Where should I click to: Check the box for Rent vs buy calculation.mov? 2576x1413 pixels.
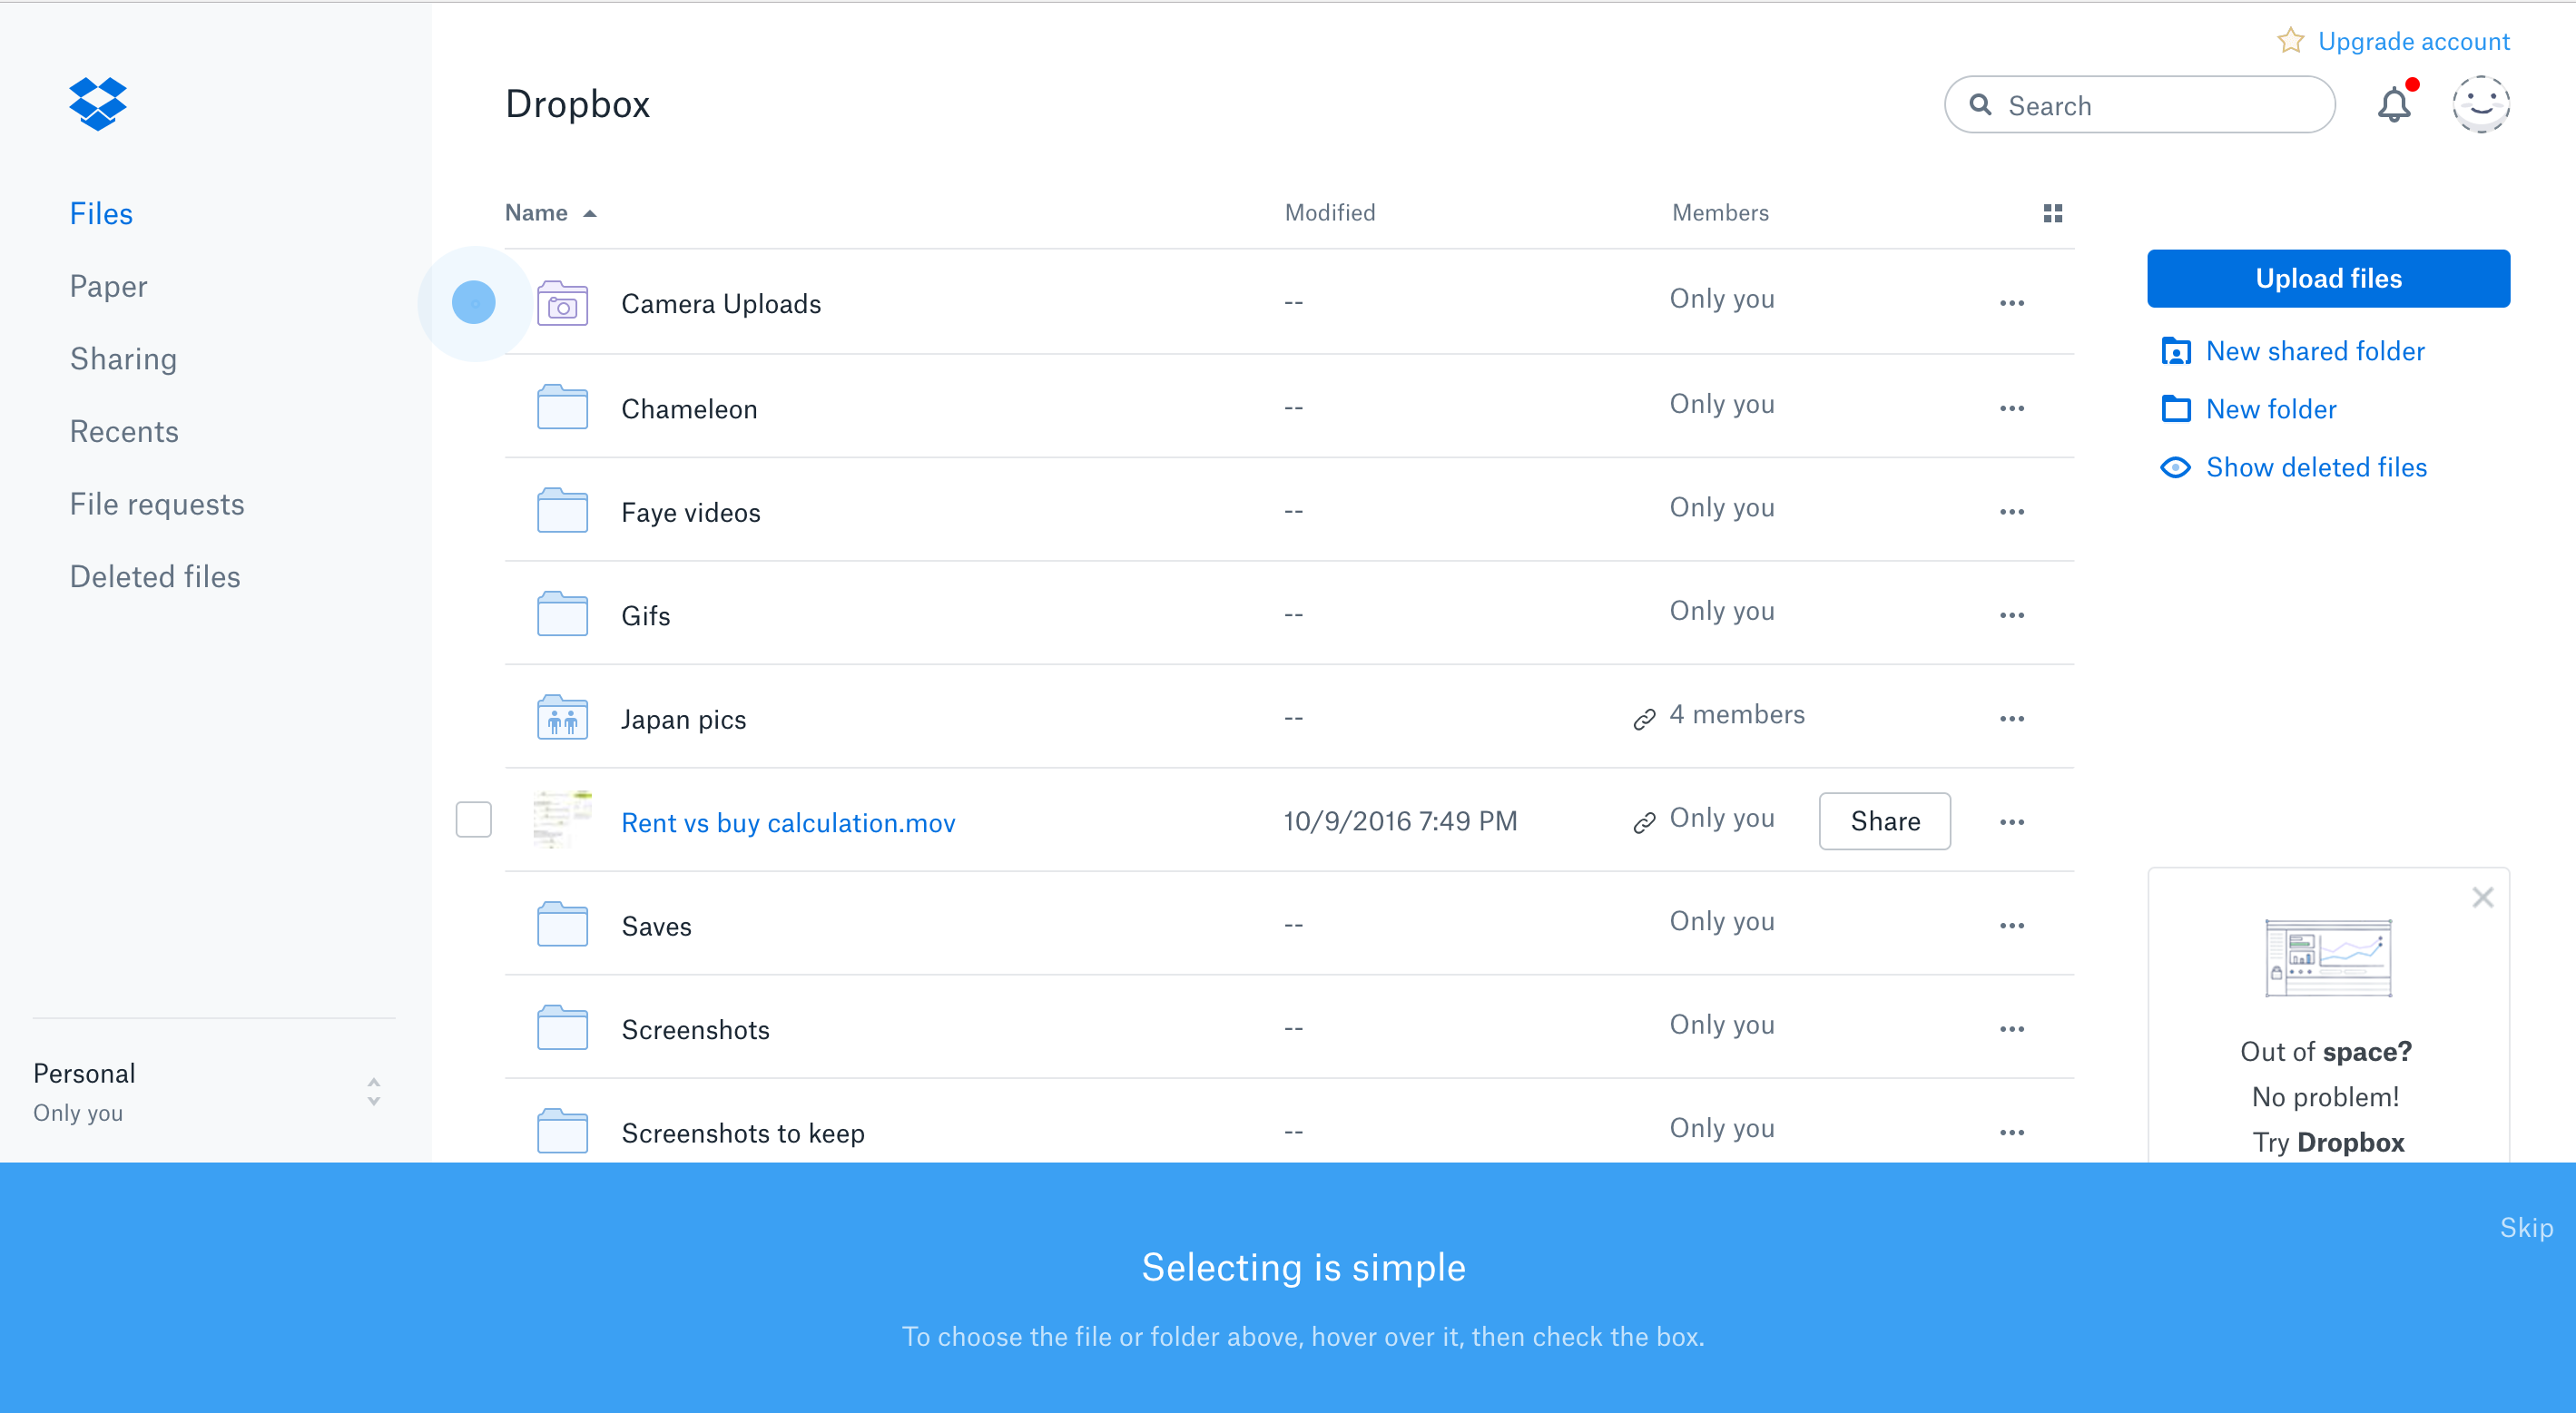point(473,820)
